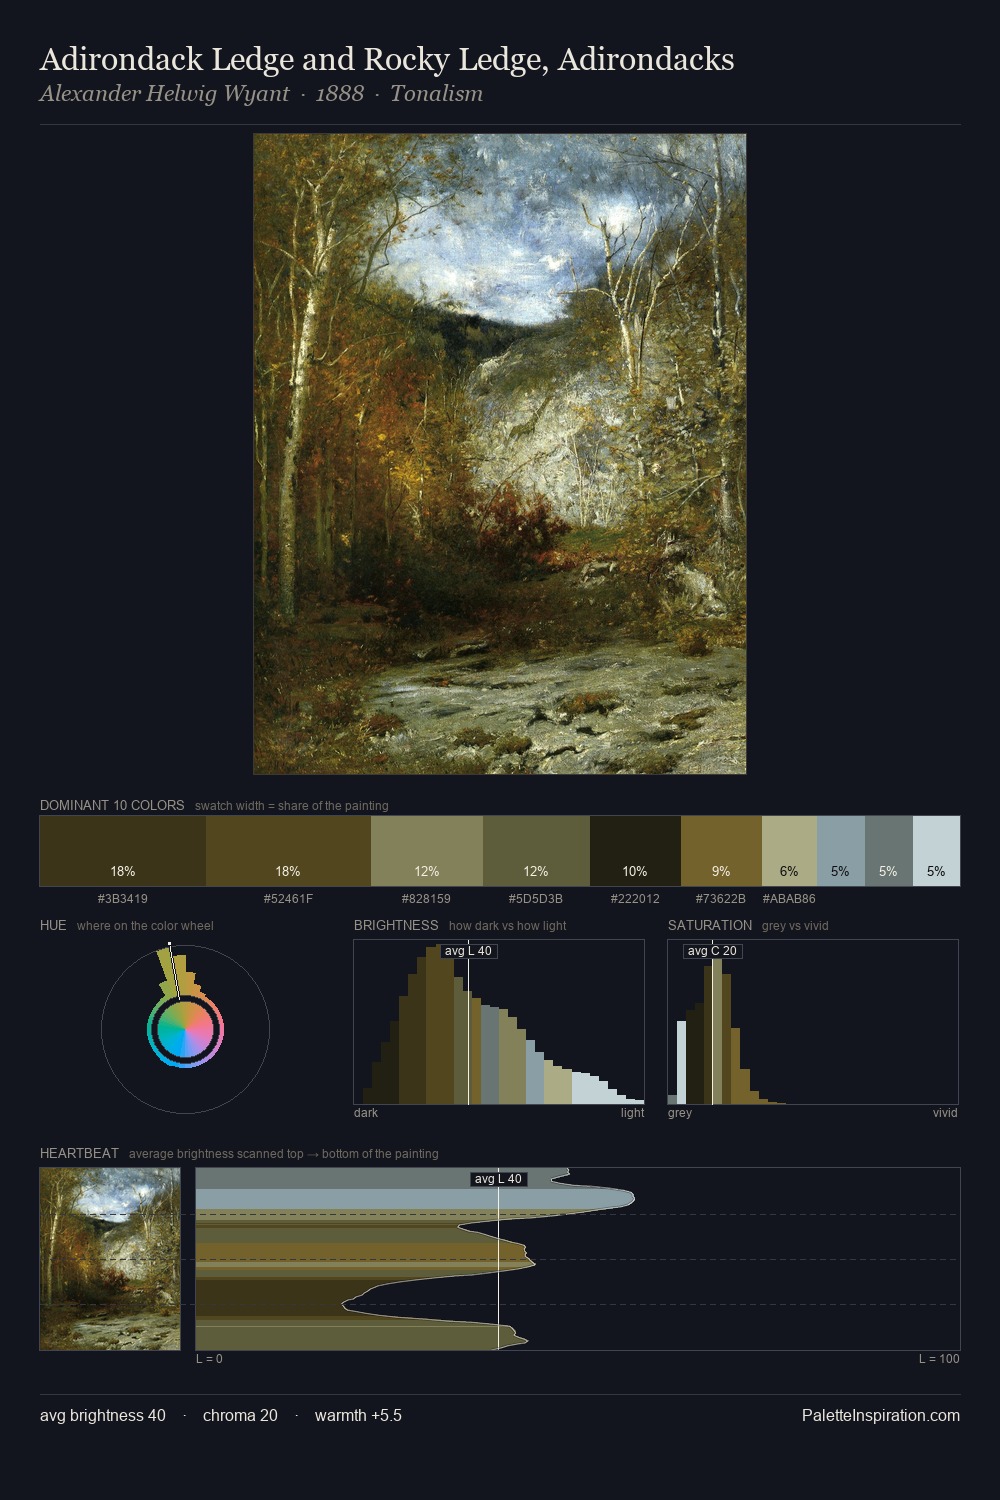
Task: Click the hex code text #52461F
Action: pos(288,899)
